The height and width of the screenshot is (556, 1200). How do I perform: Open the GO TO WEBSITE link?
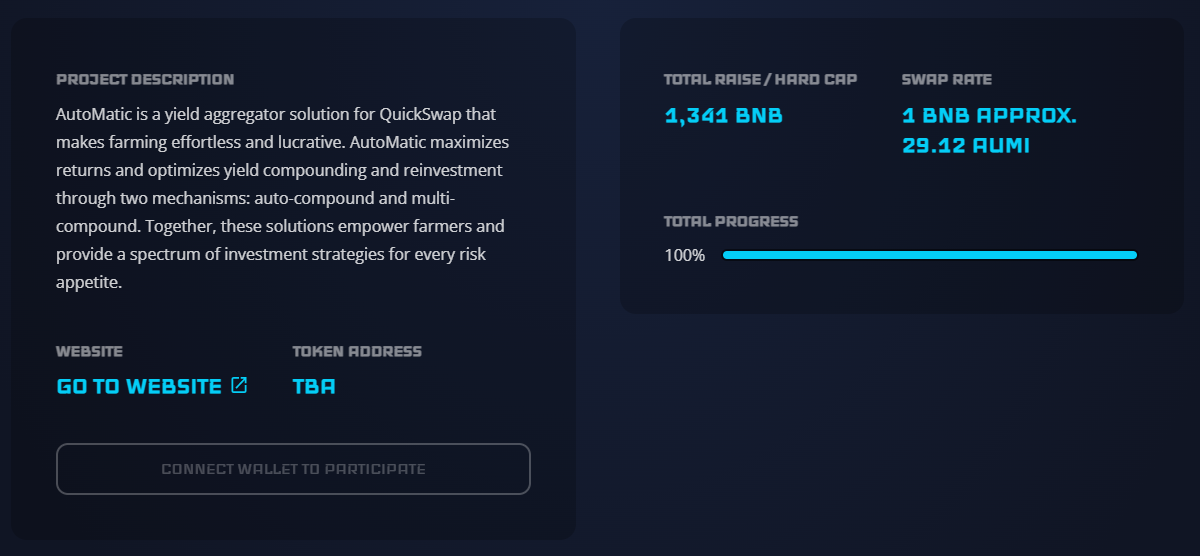tap(139, 386)
